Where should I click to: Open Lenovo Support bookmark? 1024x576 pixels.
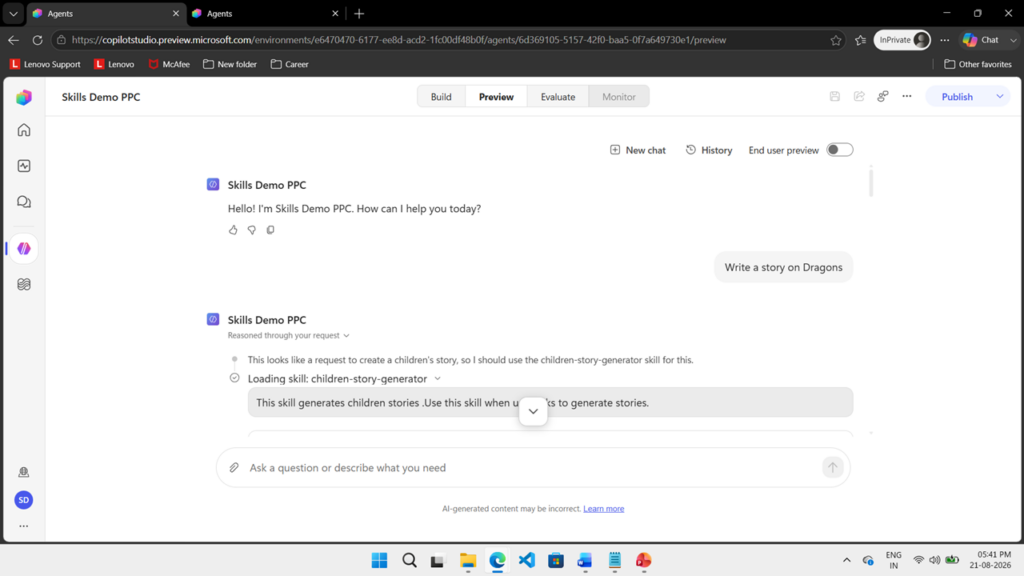(x=45, y=64)
